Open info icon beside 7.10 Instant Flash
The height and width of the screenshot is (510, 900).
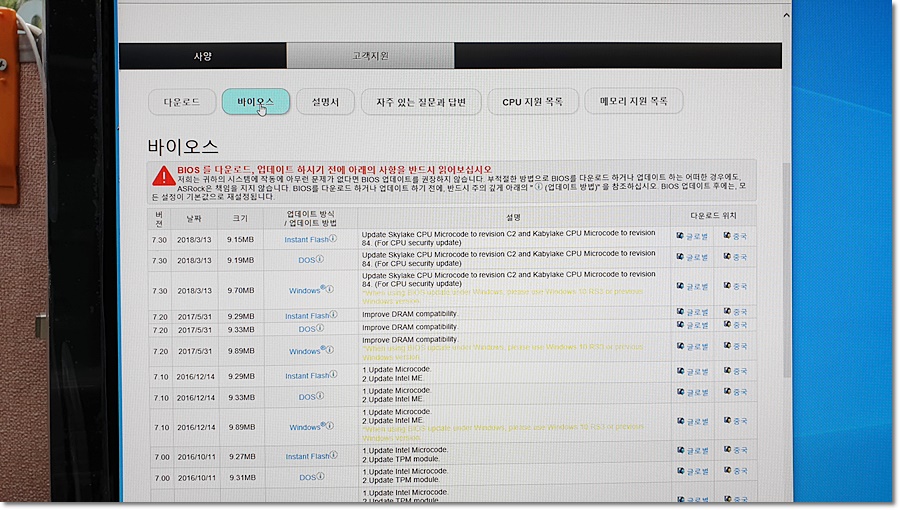tap(333, 374)
